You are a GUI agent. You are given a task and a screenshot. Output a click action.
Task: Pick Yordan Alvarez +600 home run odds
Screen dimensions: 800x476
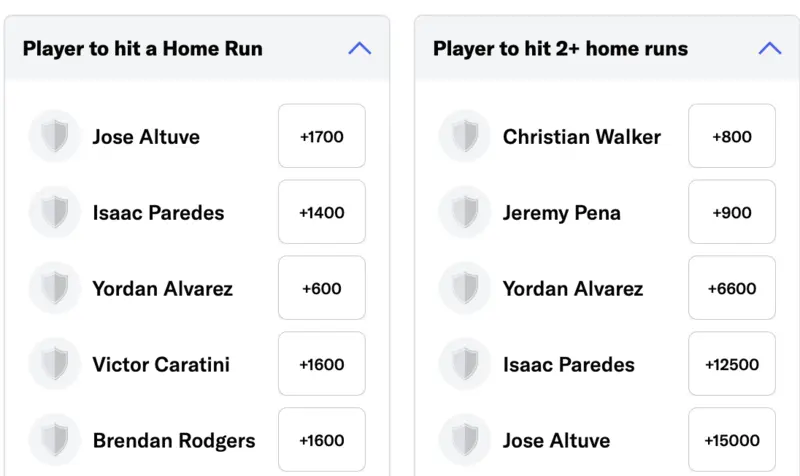[321, 288]
